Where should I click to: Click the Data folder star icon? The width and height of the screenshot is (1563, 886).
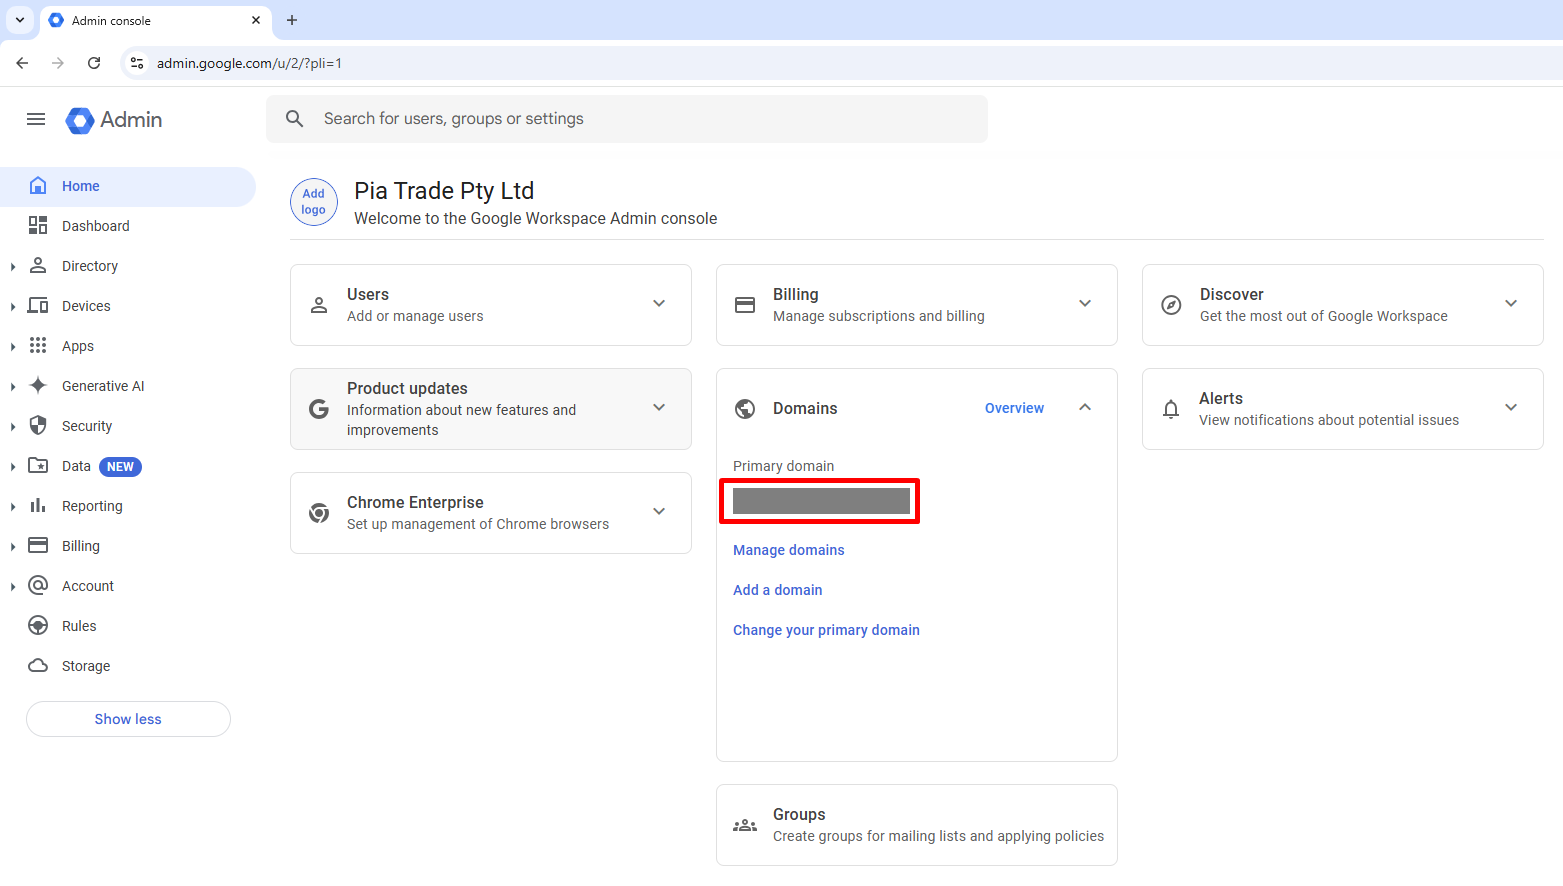pyautogui.click(x=38, y=466)
